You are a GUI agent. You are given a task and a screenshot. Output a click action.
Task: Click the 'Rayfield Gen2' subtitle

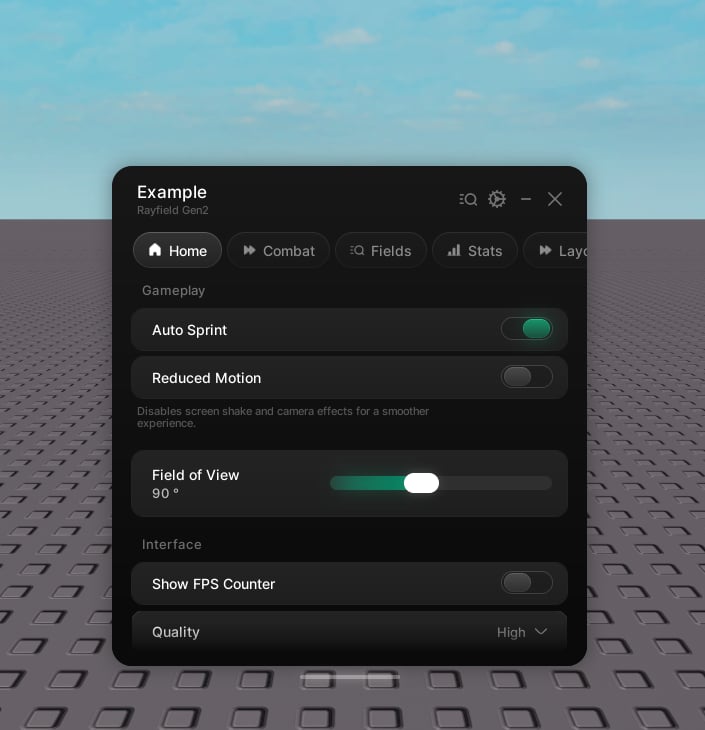pos(172,210)
